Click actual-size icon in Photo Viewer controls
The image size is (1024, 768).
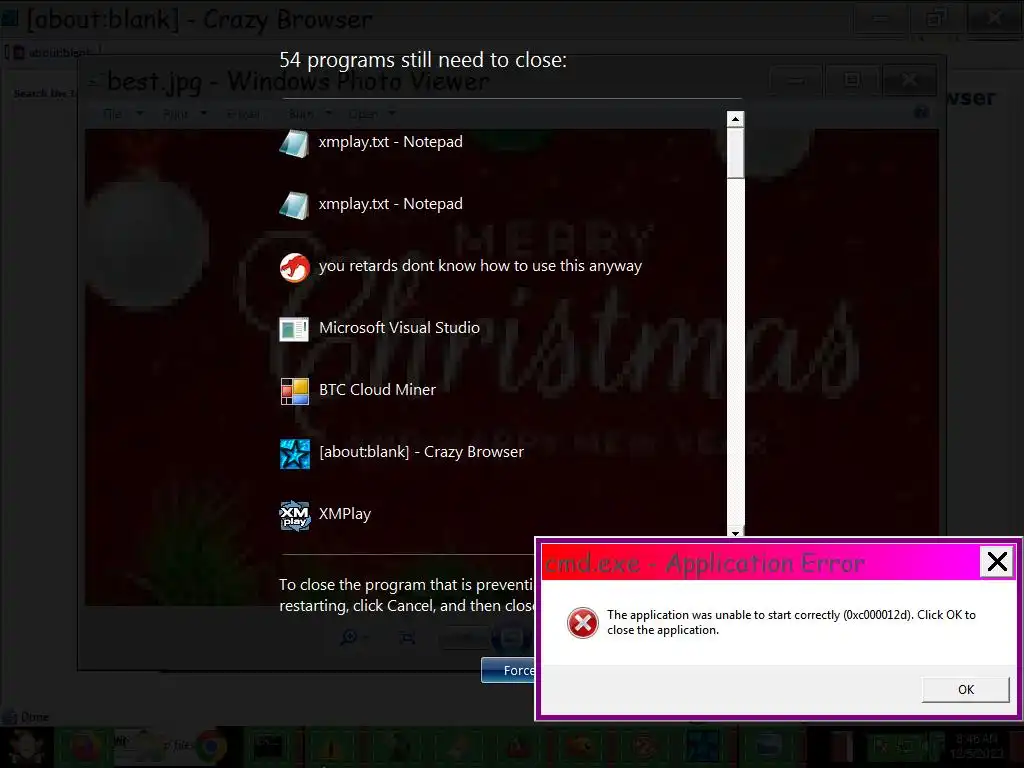tap(407, 637)
